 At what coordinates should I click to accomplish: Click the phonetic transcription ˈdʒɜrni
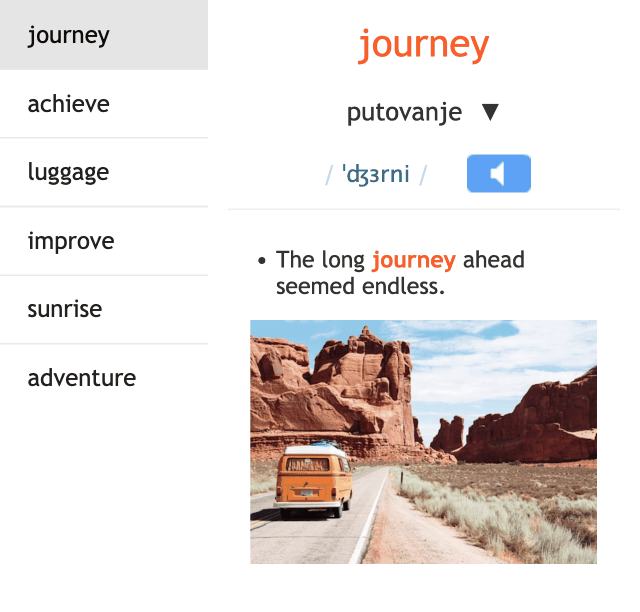click(x=376, y=174)
